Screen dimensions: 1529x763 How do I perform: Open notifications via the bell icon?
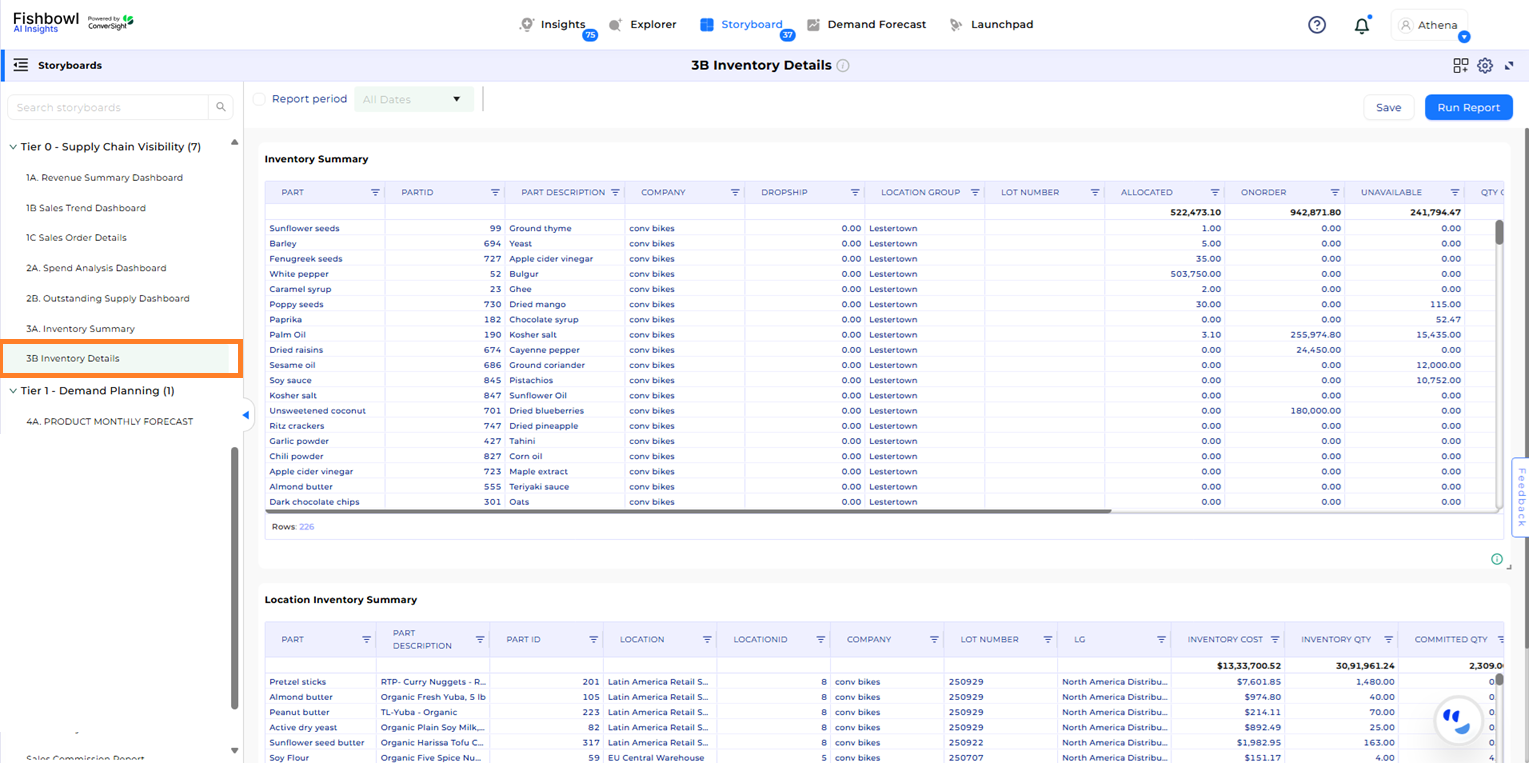pyautogui.click(x=1362, y=24)
